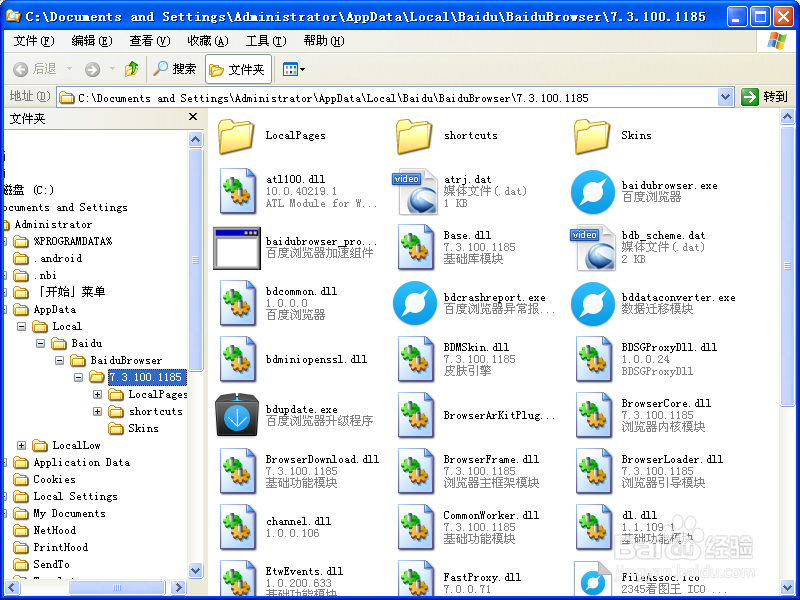
Task: Click file pane scroll down arrow
Action: (x=787, y=587)
